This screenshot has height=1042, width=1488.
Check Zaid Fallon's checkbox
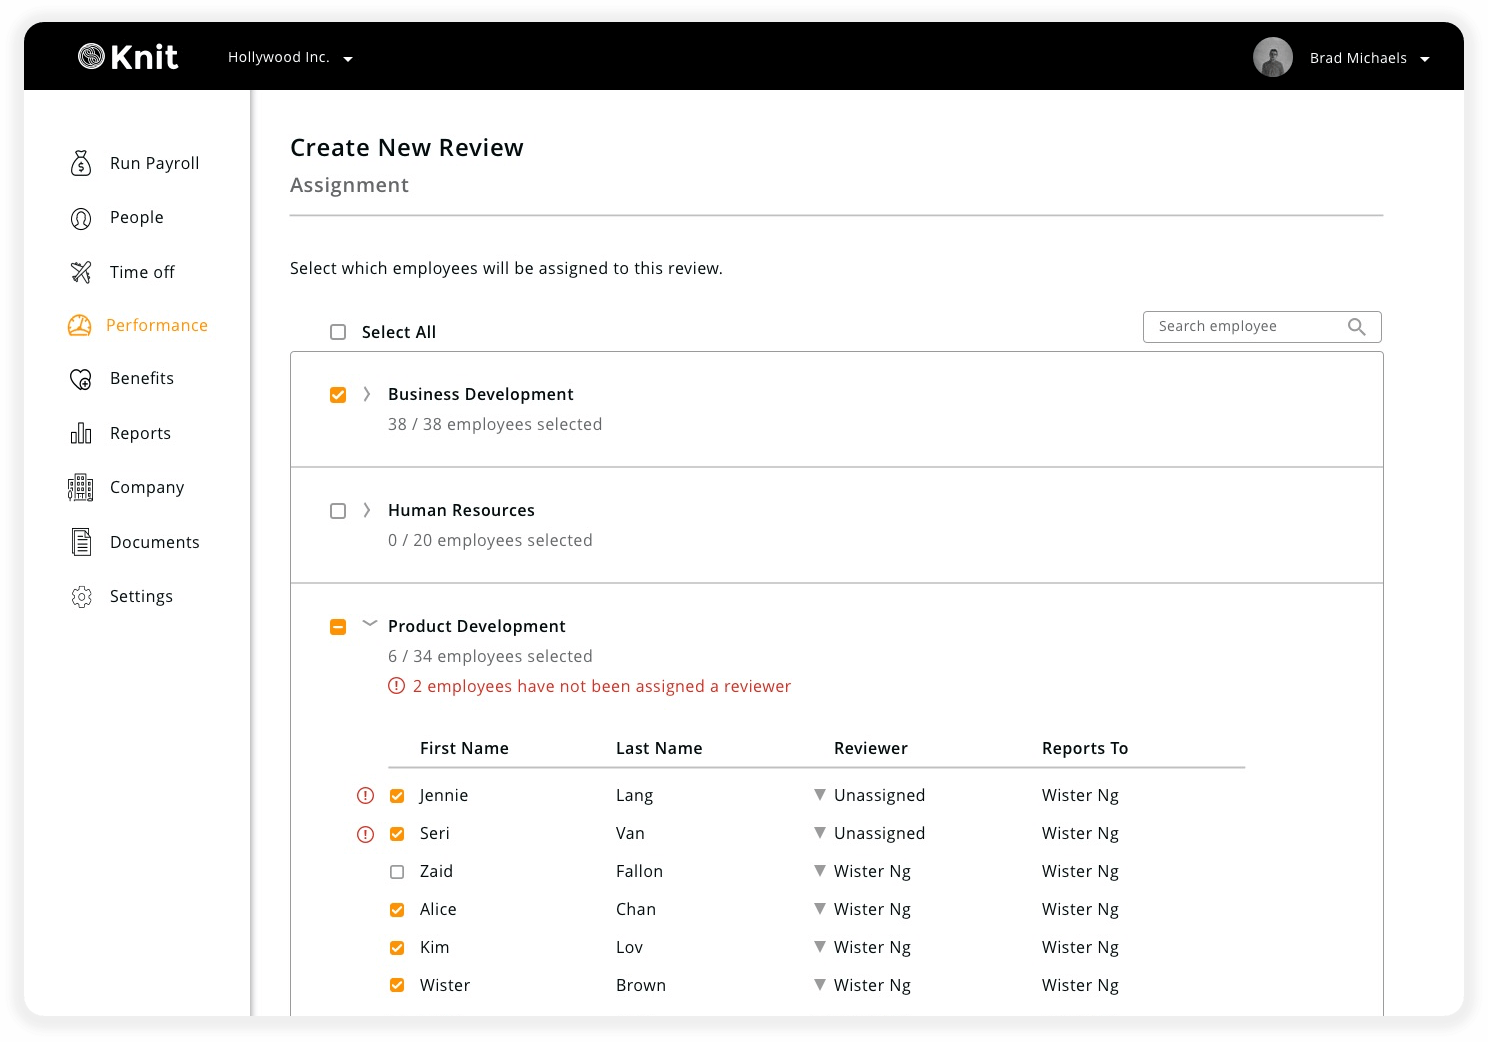[x=397, y=872]
